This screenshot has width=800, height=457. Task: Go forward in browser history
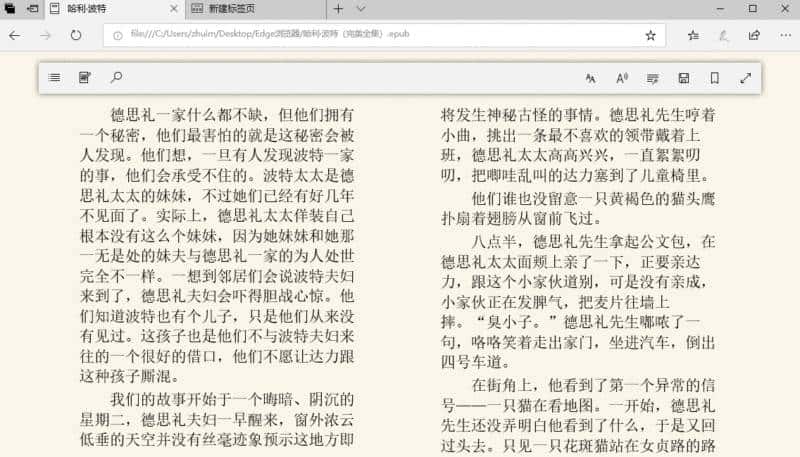45,35
